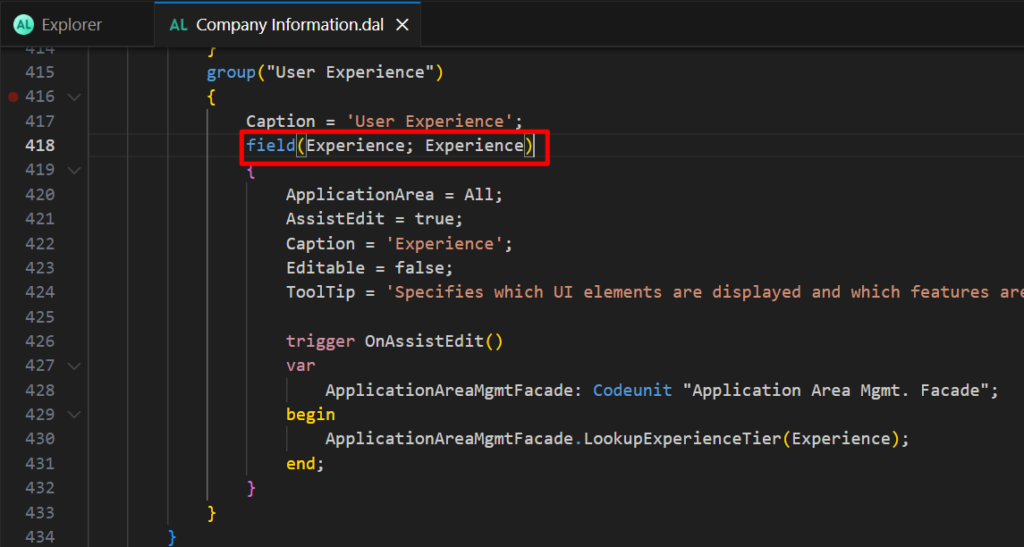Image resolution: width=1024 pixels, height=547 pixels.
Task: Select line number 426 in the gutter
Action: [39, 341]
